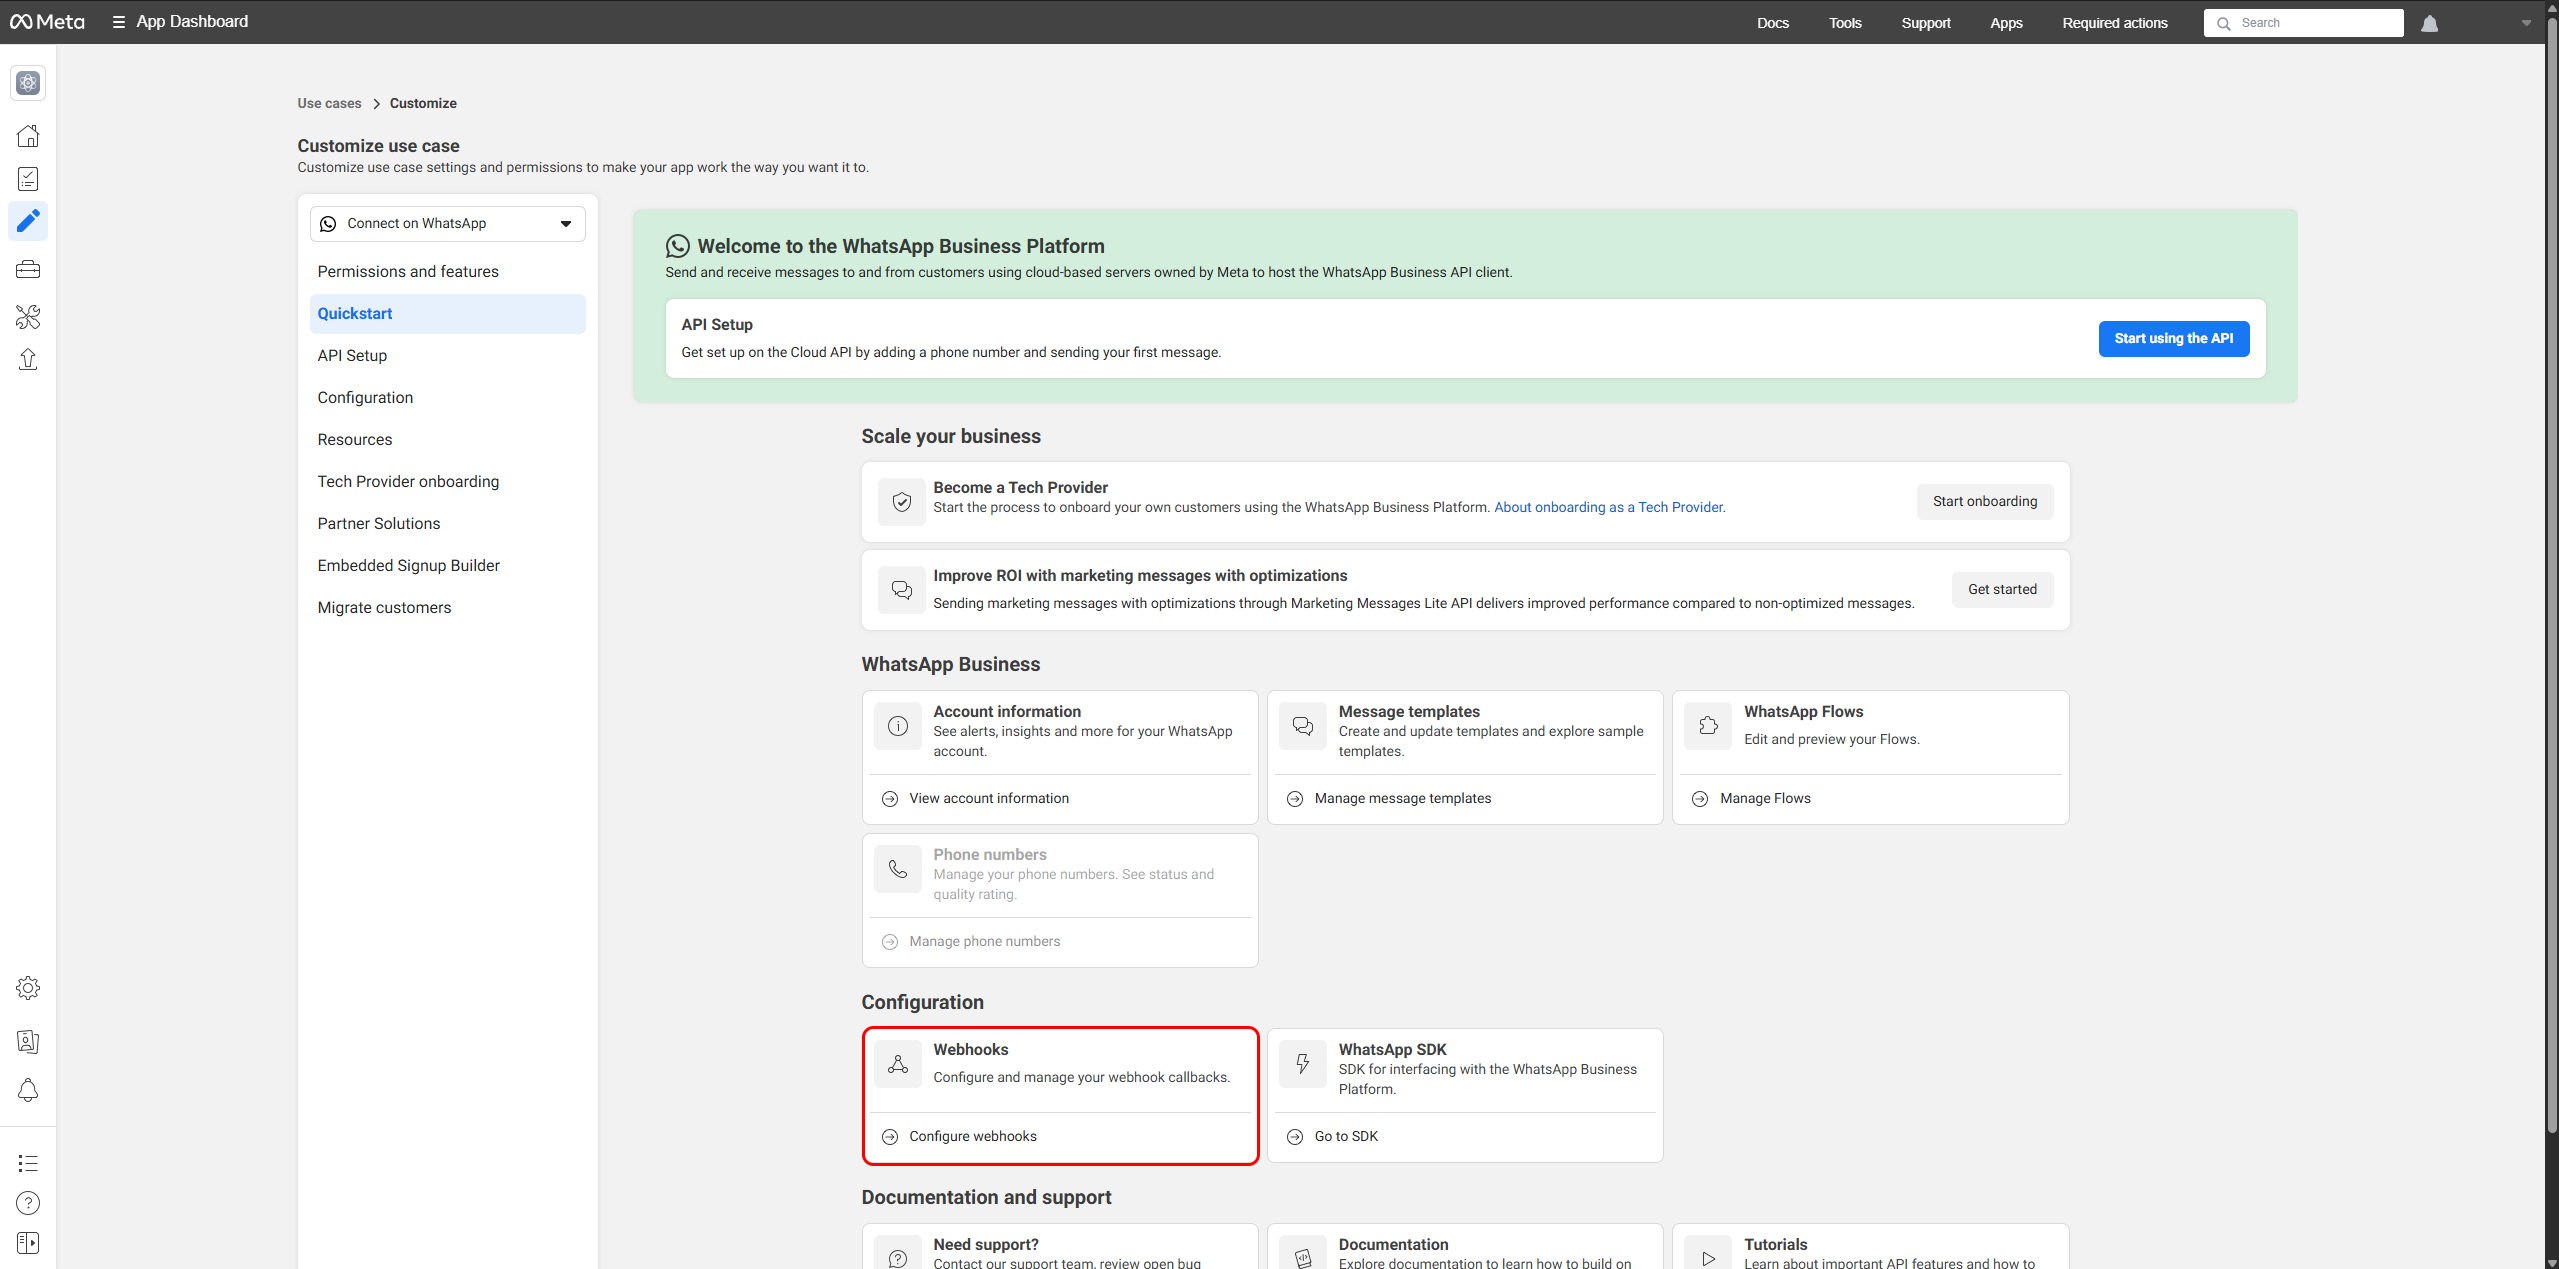Open the tools wrench icon in sidebar
Viewport: 2559px width, 1269px height.
click(x=28, y=317)
